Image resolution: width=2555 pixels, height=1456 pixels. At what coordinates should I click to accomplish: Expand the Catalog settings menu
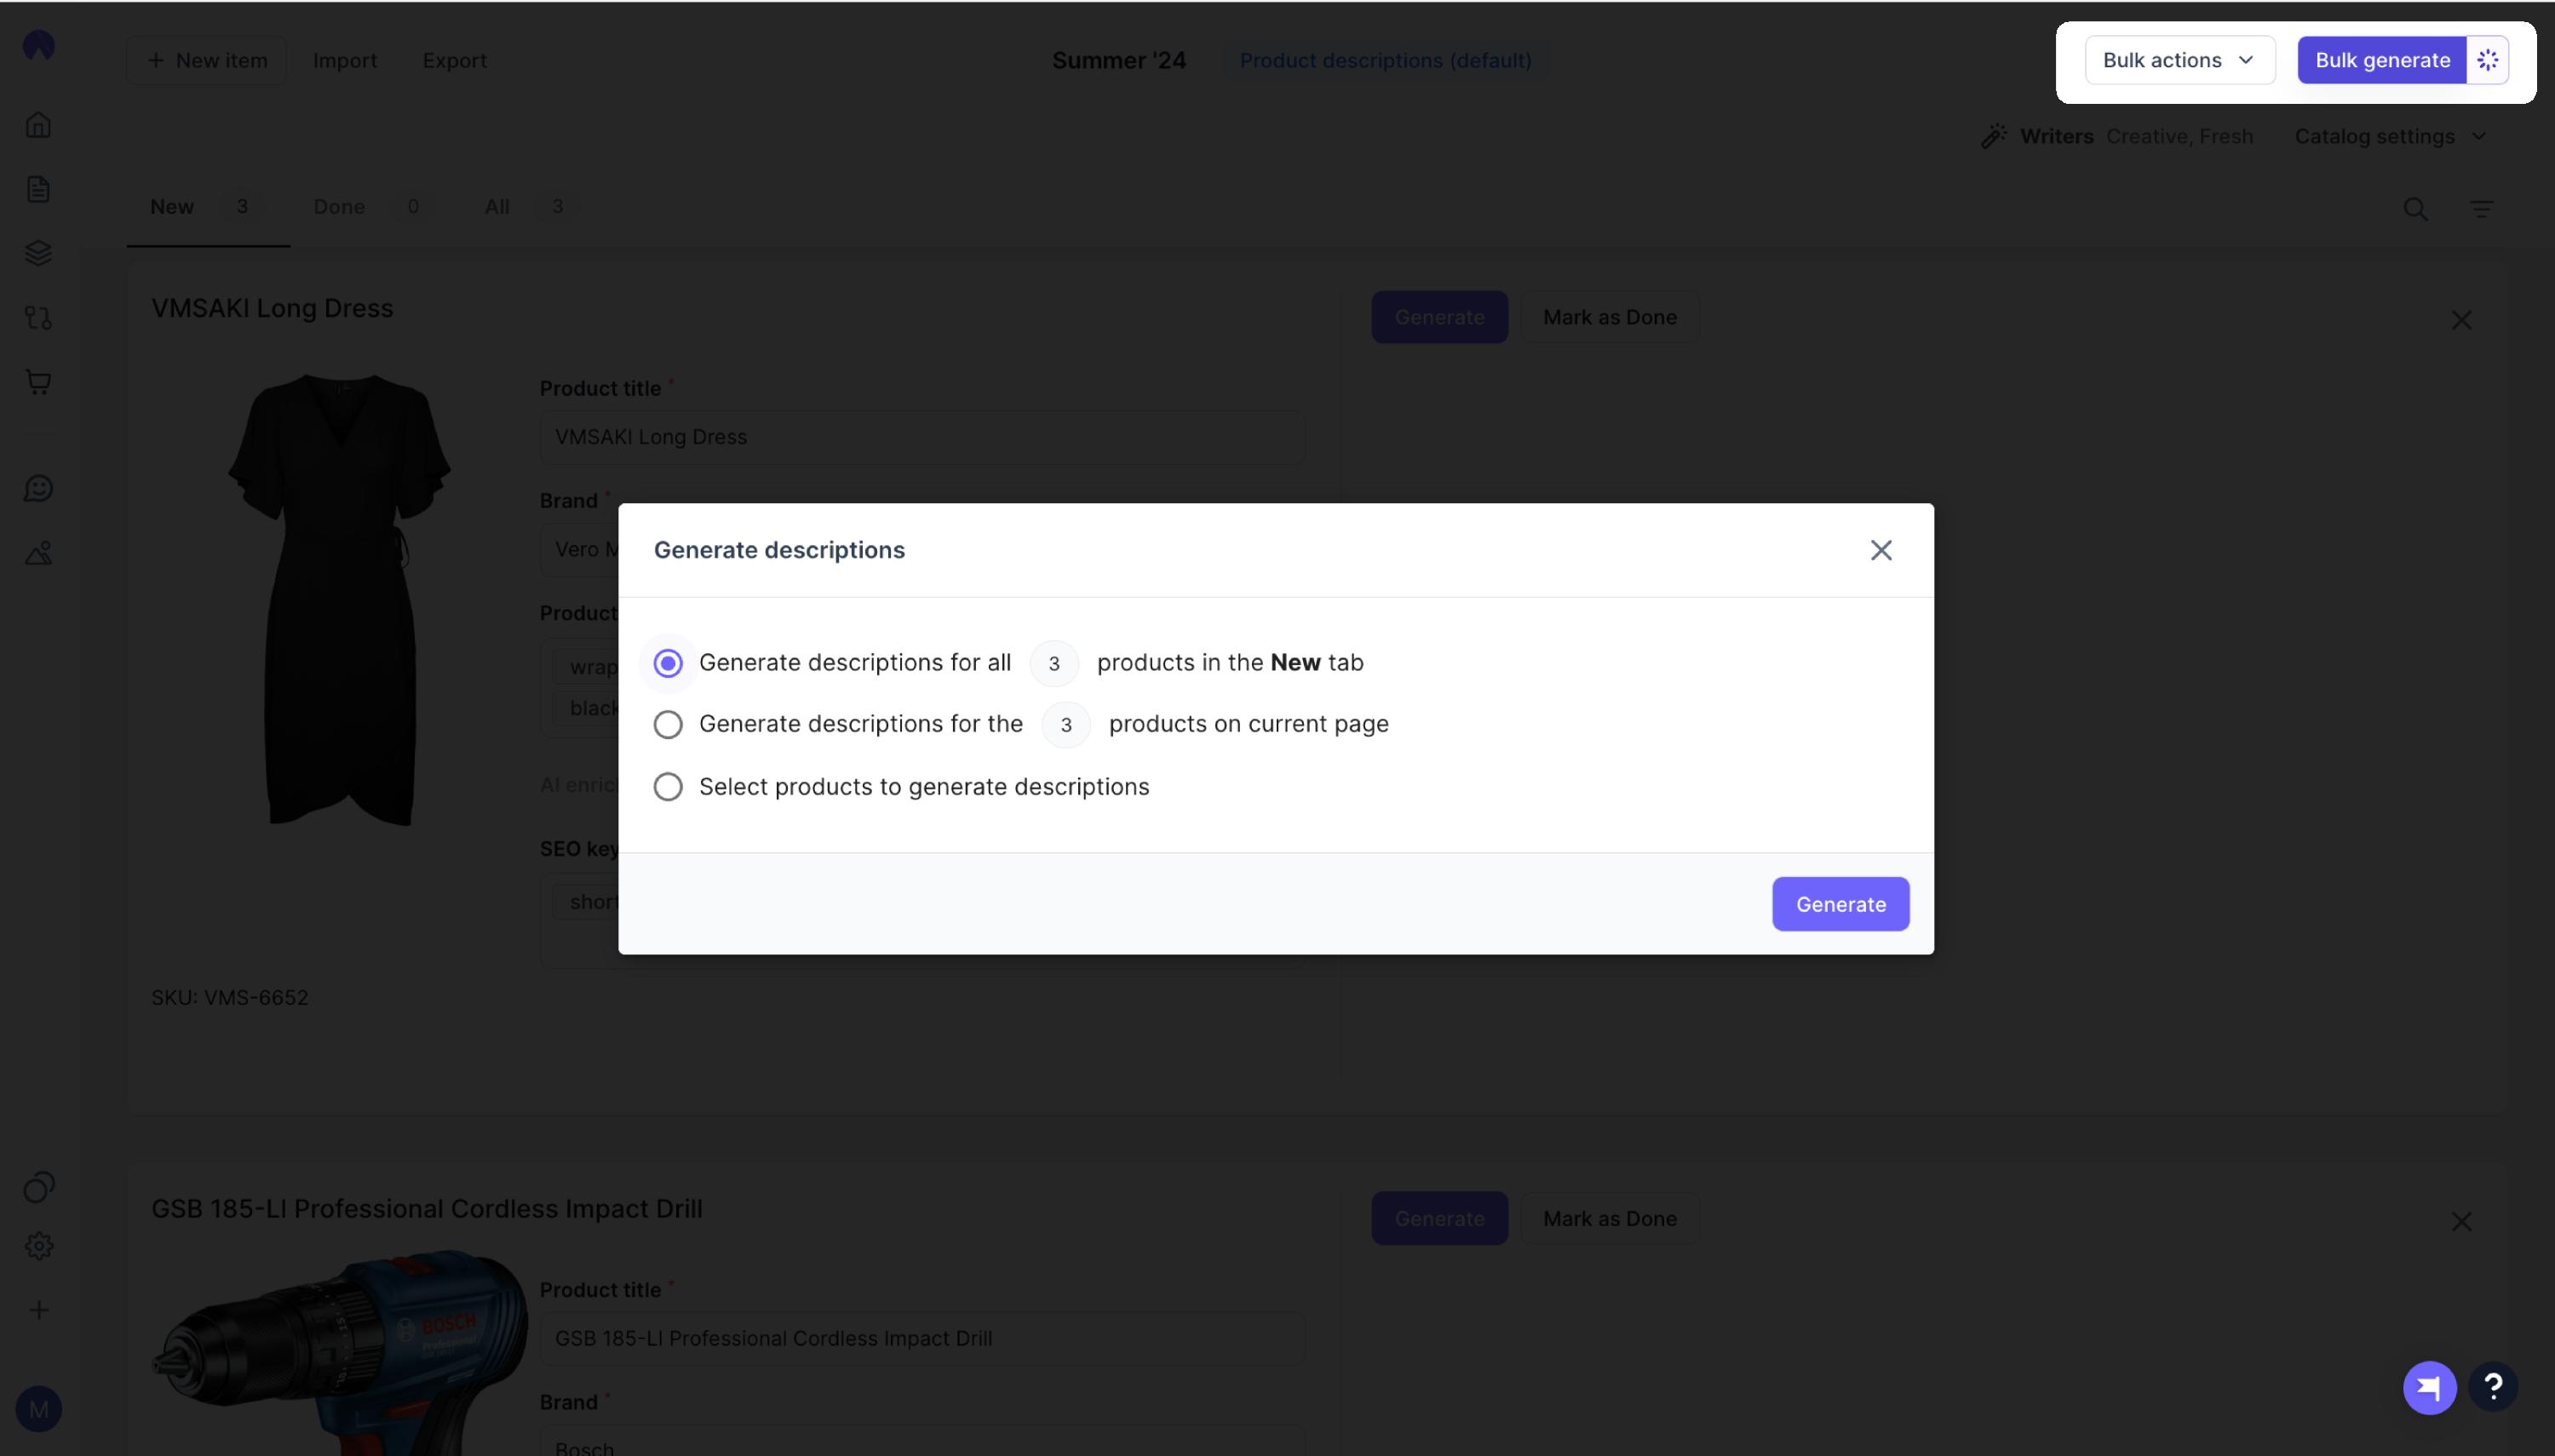point(2390,136)
